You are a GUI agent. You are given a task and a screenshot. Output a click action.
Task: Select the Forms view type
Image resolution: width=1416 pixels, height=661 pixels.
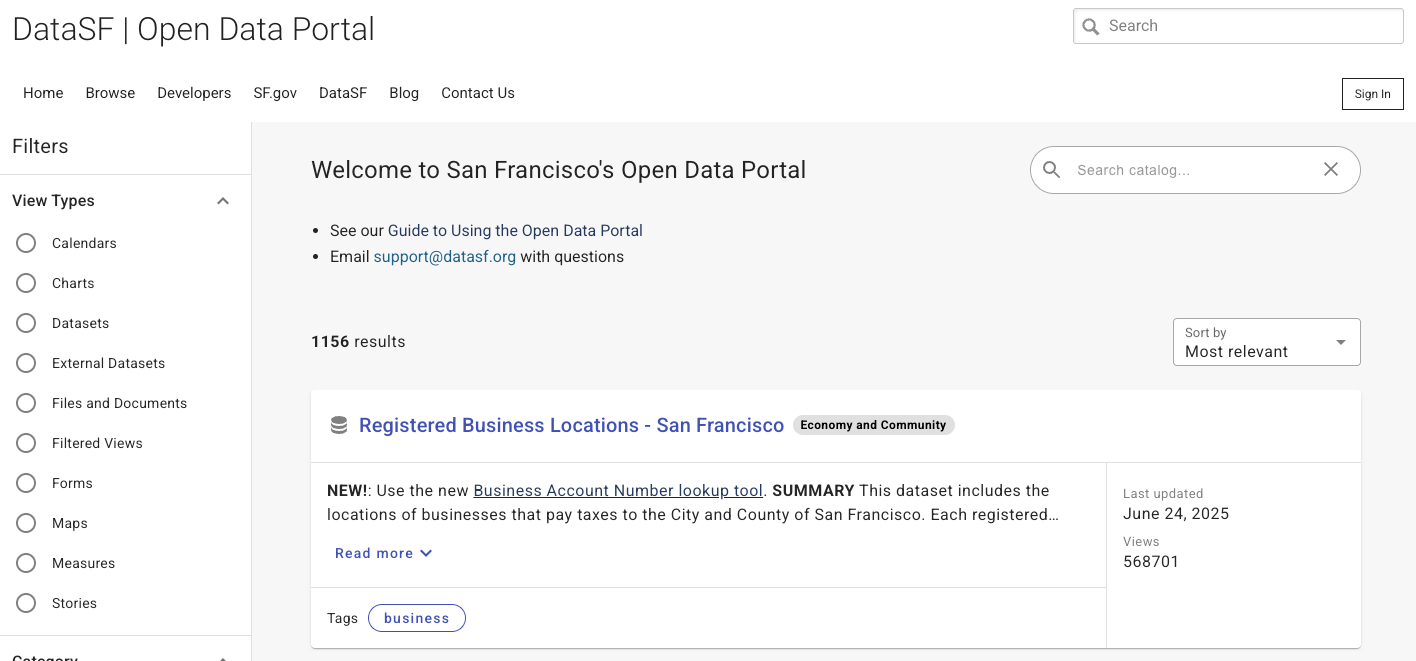tap(26, 483)
